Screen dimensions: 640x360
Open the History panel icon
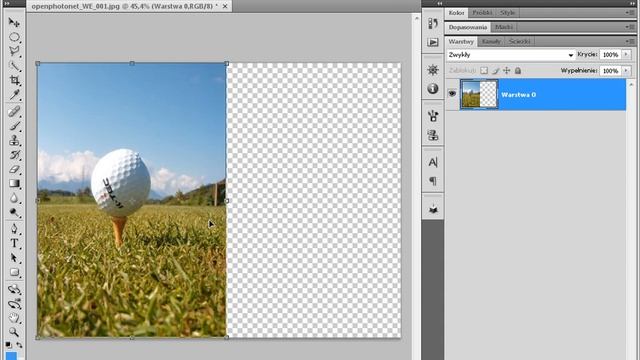pyautogui.click(x=433, y=24)
